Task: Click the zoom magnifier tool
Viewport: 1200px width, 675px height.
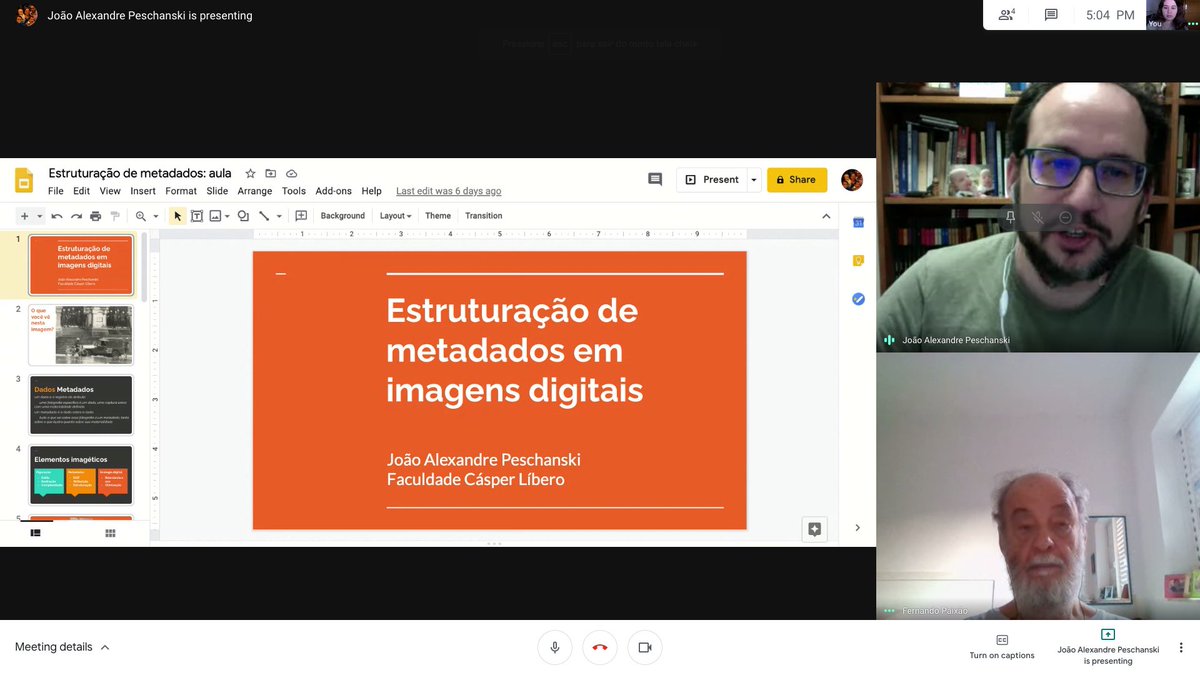Action: click(141, 216)
